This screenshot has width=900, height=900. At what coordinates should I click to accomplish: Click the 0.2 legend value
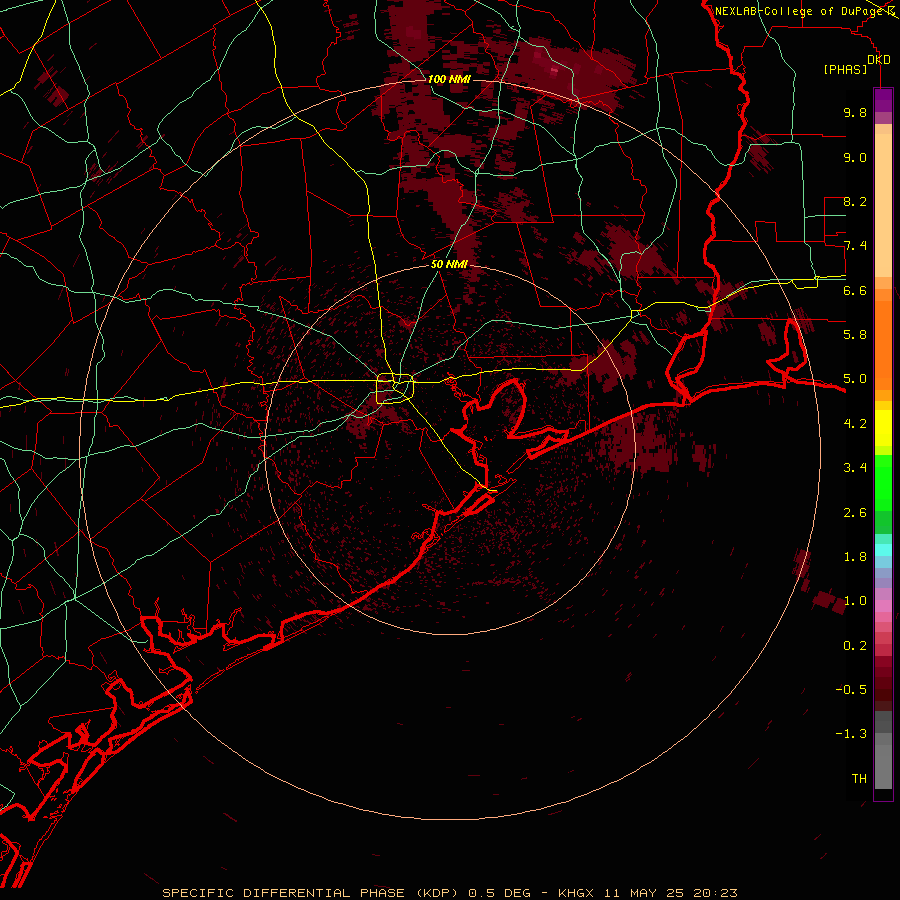[x=855, y=646]
